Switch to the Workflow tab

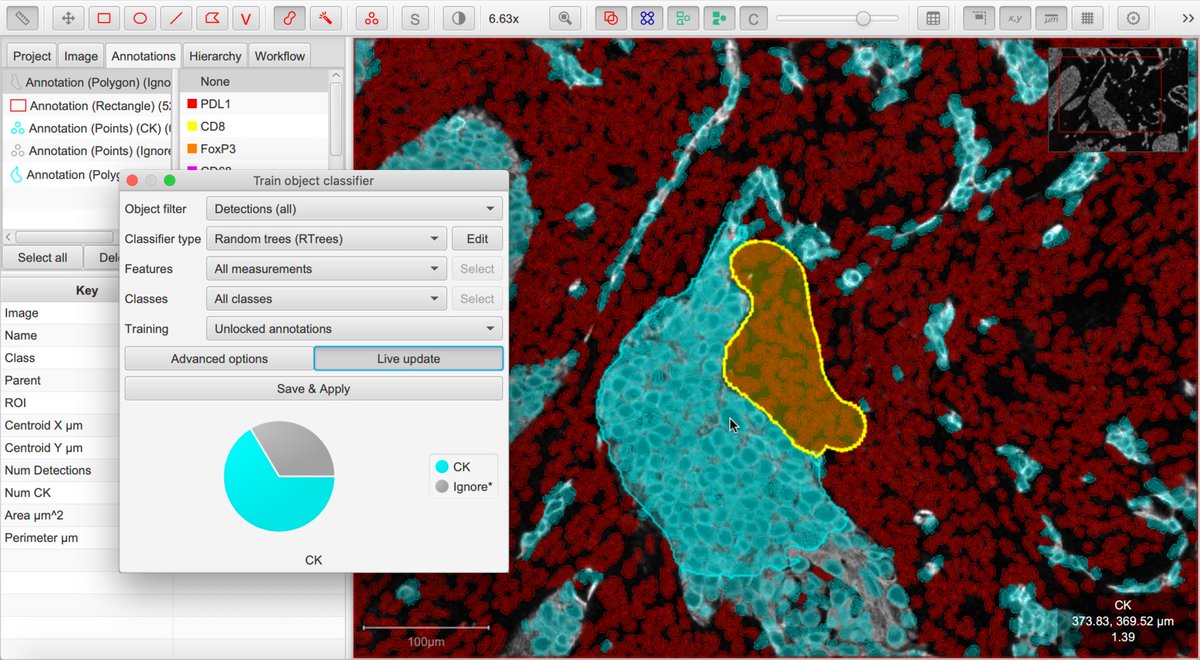(x=279, y=55)
